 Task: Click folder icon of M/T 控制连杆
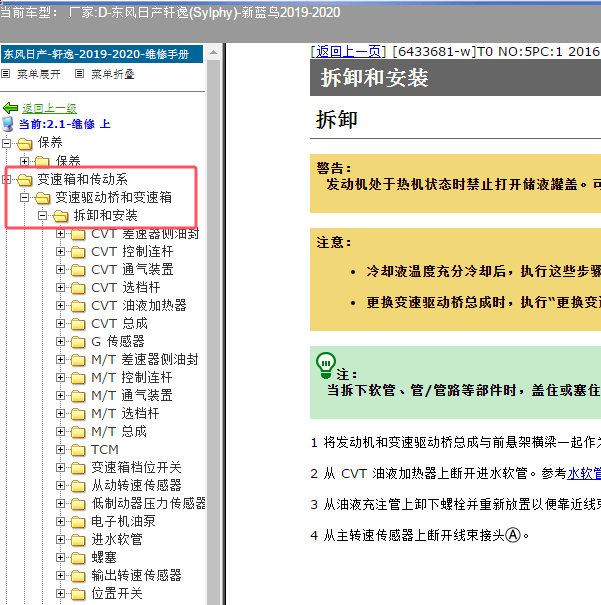[x=78, y=378]
